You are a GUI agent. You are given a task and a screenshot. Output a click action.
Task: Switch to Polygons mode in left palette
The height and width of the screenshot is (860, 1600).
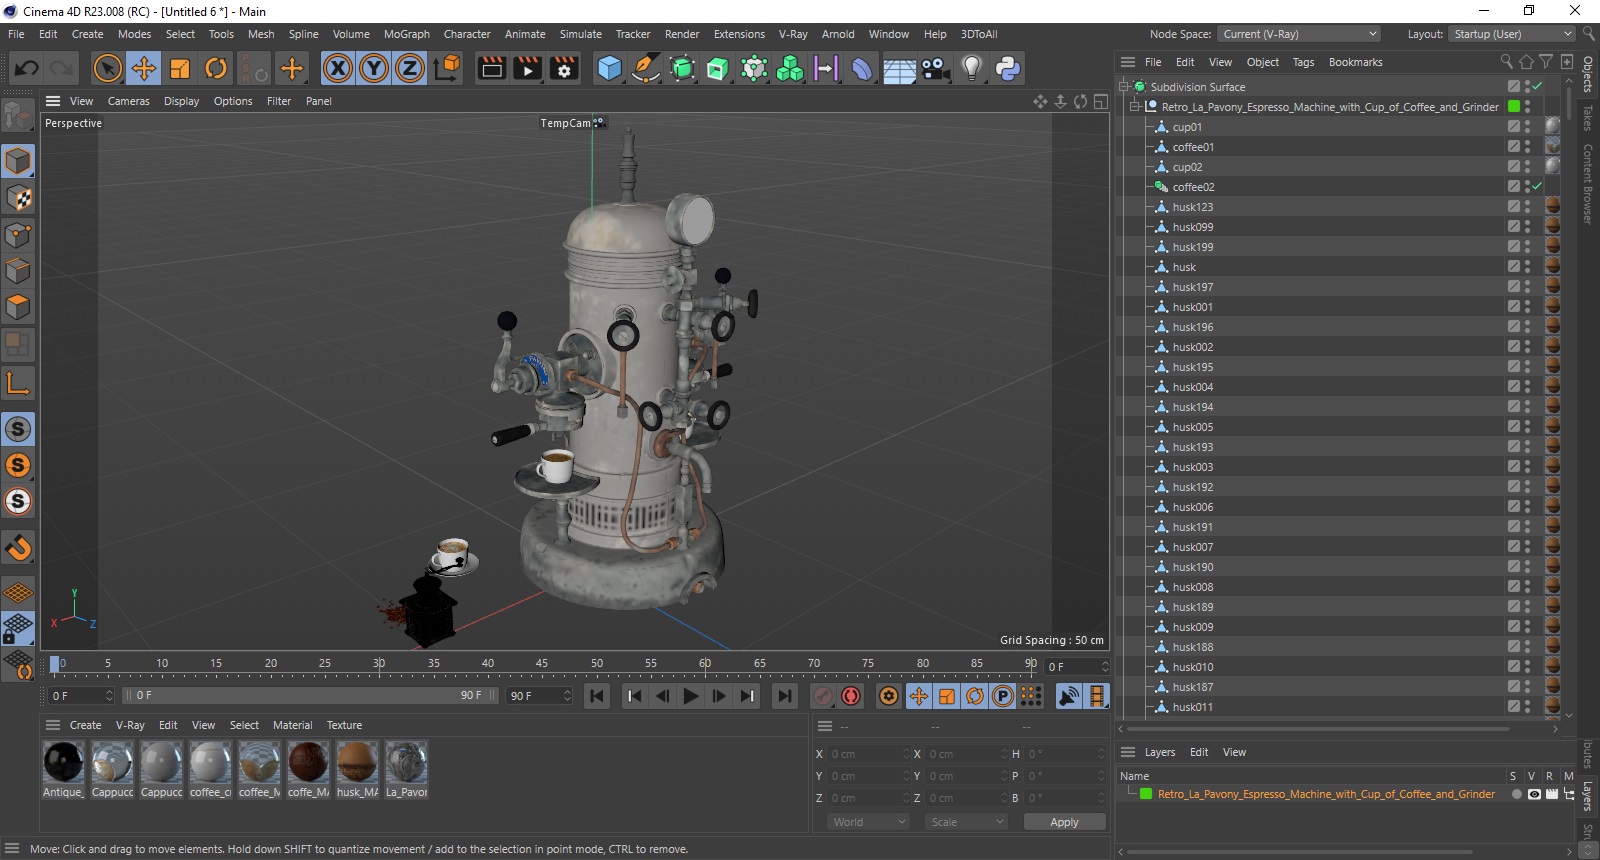18,307
